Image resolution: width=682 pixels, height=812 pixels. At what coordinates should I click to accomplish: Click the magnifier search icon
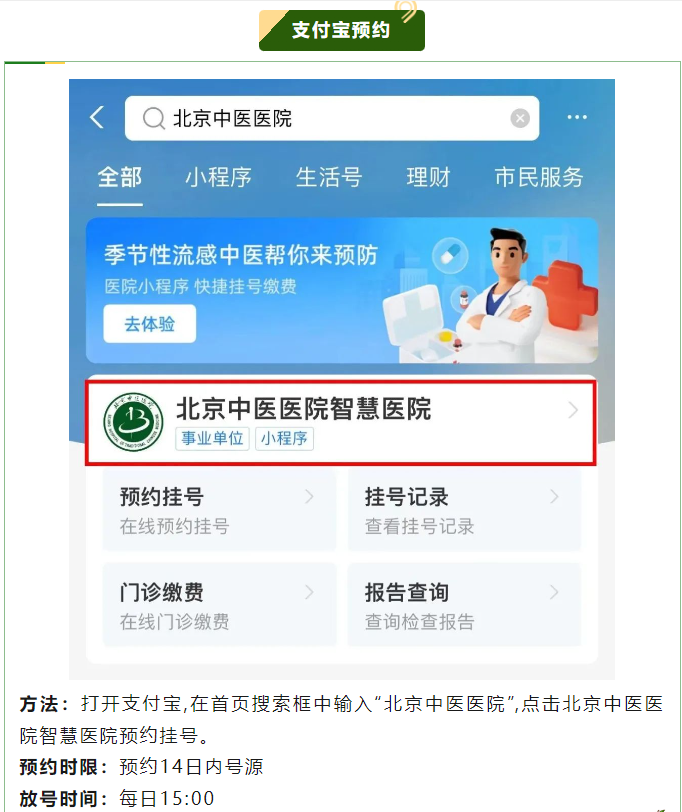pyautogui.click(x=153, y=119)
